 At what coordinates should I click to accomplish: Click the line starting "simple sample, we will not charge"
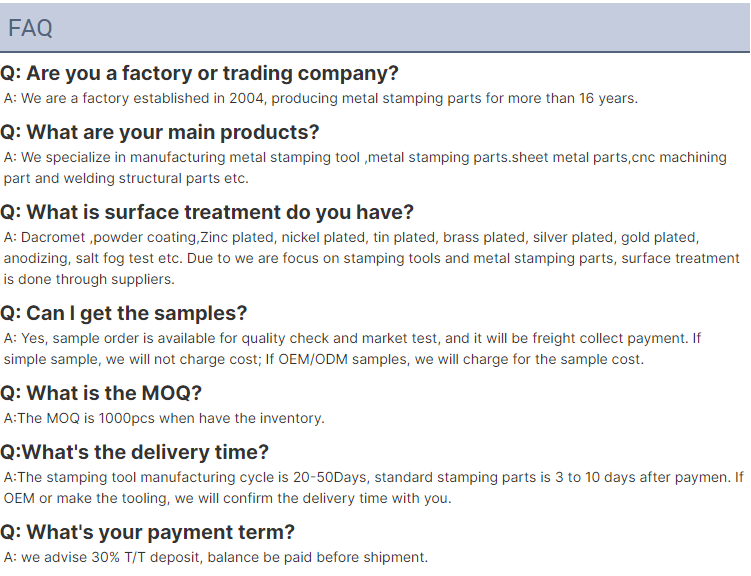324,359
